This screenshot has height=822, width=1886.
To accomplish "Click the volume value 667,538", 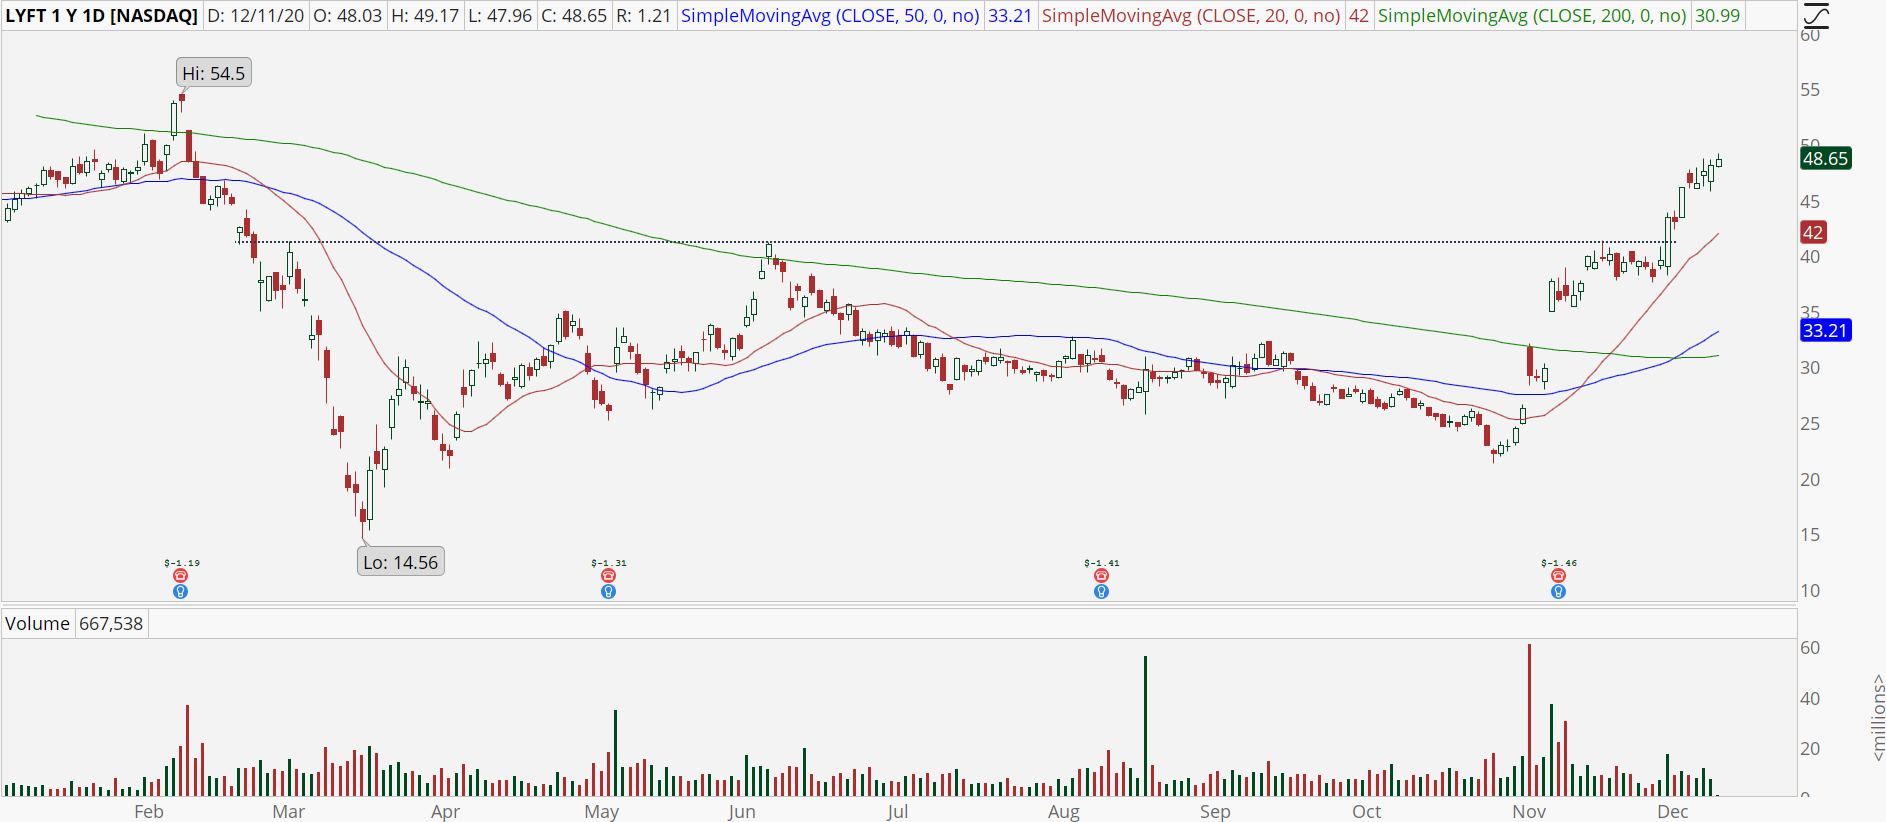I will (x=111, y=624).
